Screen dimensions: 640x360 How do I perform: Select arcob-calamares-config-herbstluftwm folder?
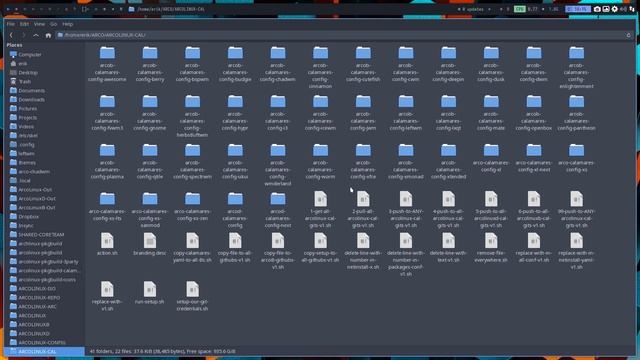[192, 116]
